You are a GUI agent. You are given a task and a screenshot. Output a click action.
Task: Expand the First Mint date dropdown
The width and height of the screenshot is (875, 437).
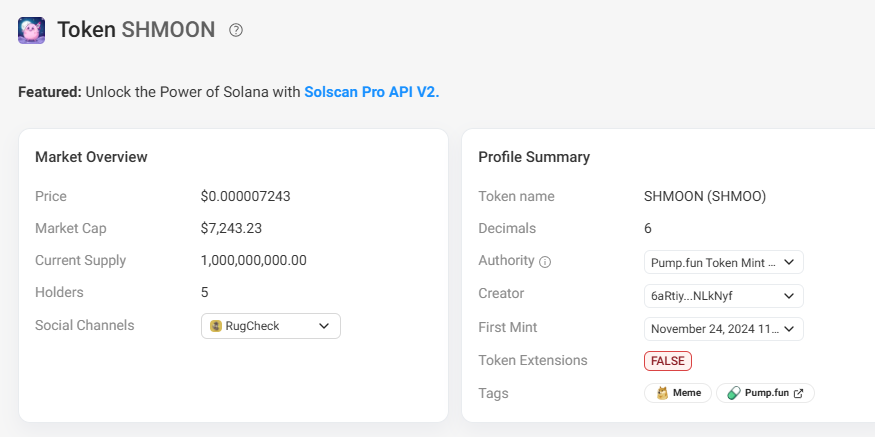[x=724, y=329]
